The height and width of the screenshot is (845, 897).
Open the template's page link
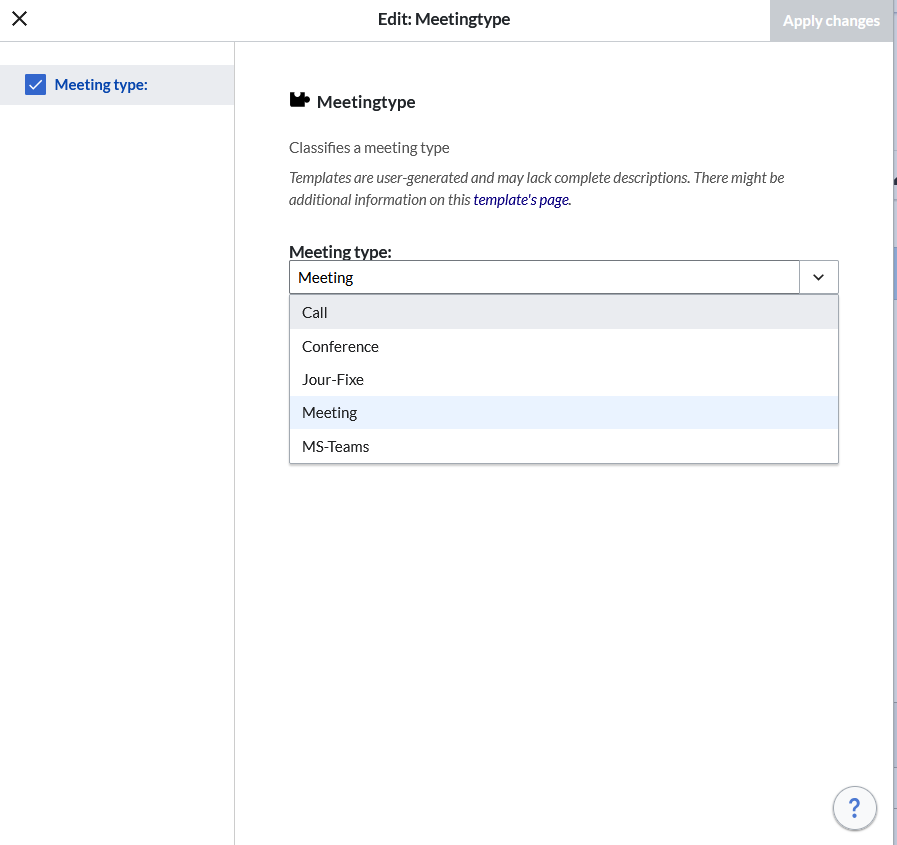click(x=520, y=200)
